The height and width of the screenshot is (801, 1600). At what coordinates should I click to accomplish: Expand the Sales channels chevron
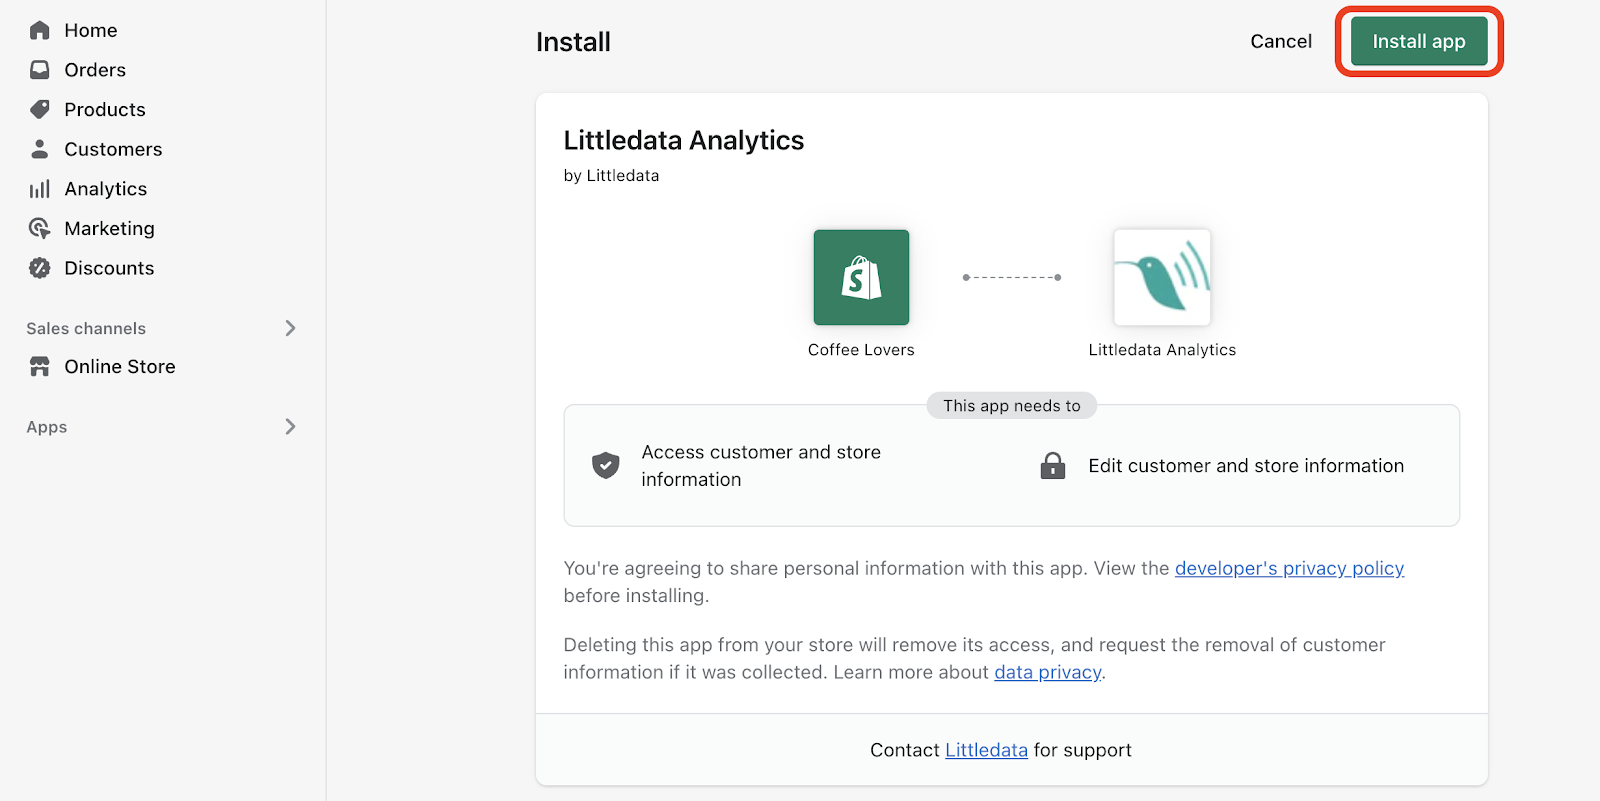[x=290, y=328]
